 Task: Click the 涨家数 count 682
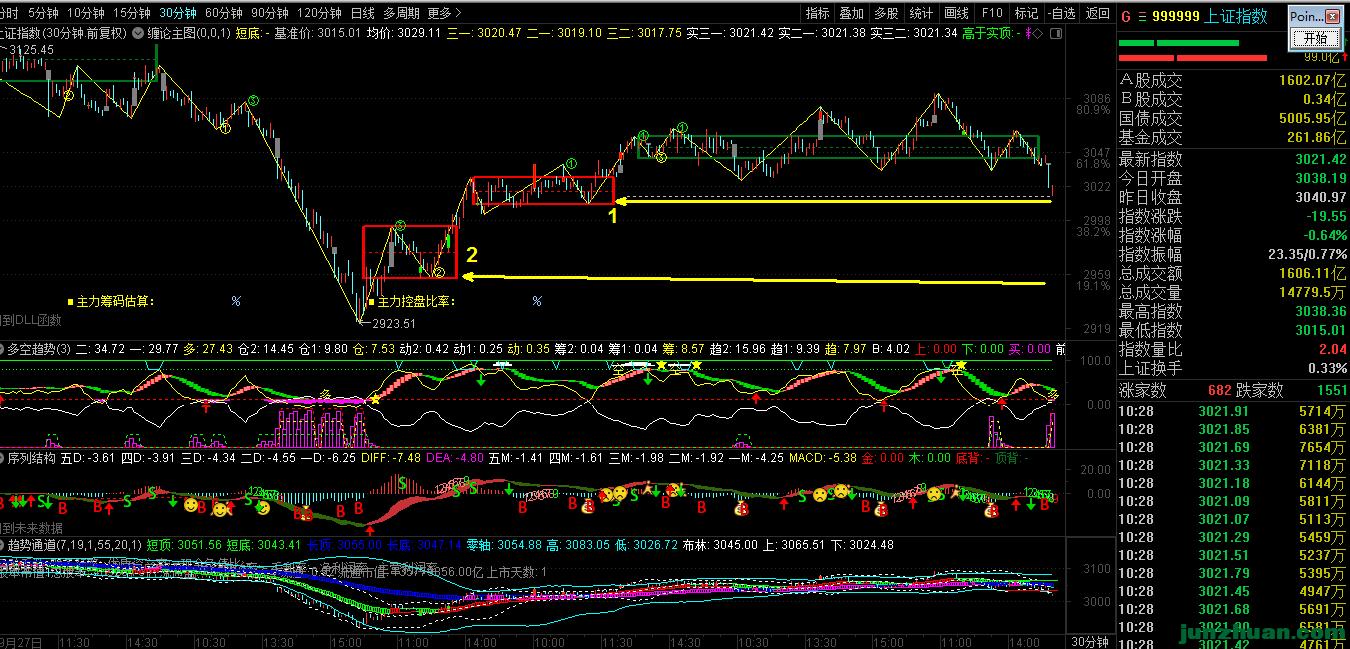(1220, 390)
